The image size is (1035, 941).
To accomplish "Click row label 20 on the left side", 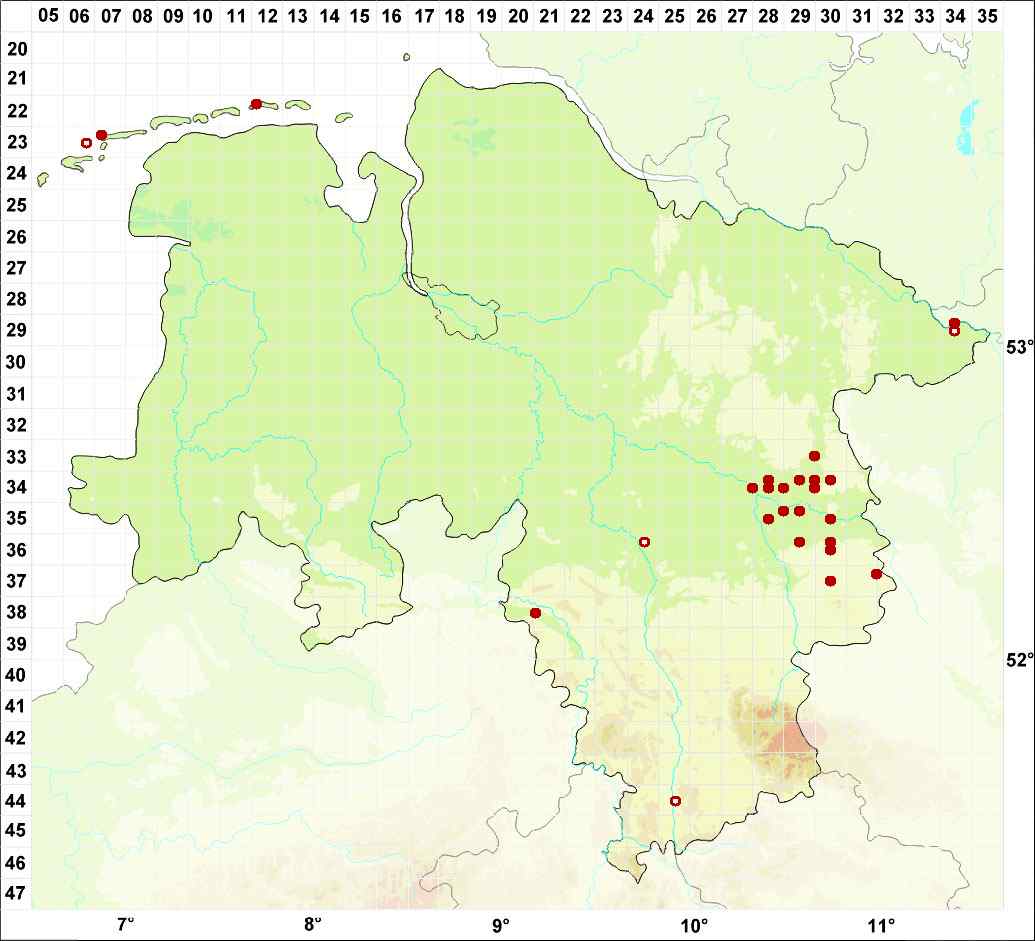I will point(17,48).
